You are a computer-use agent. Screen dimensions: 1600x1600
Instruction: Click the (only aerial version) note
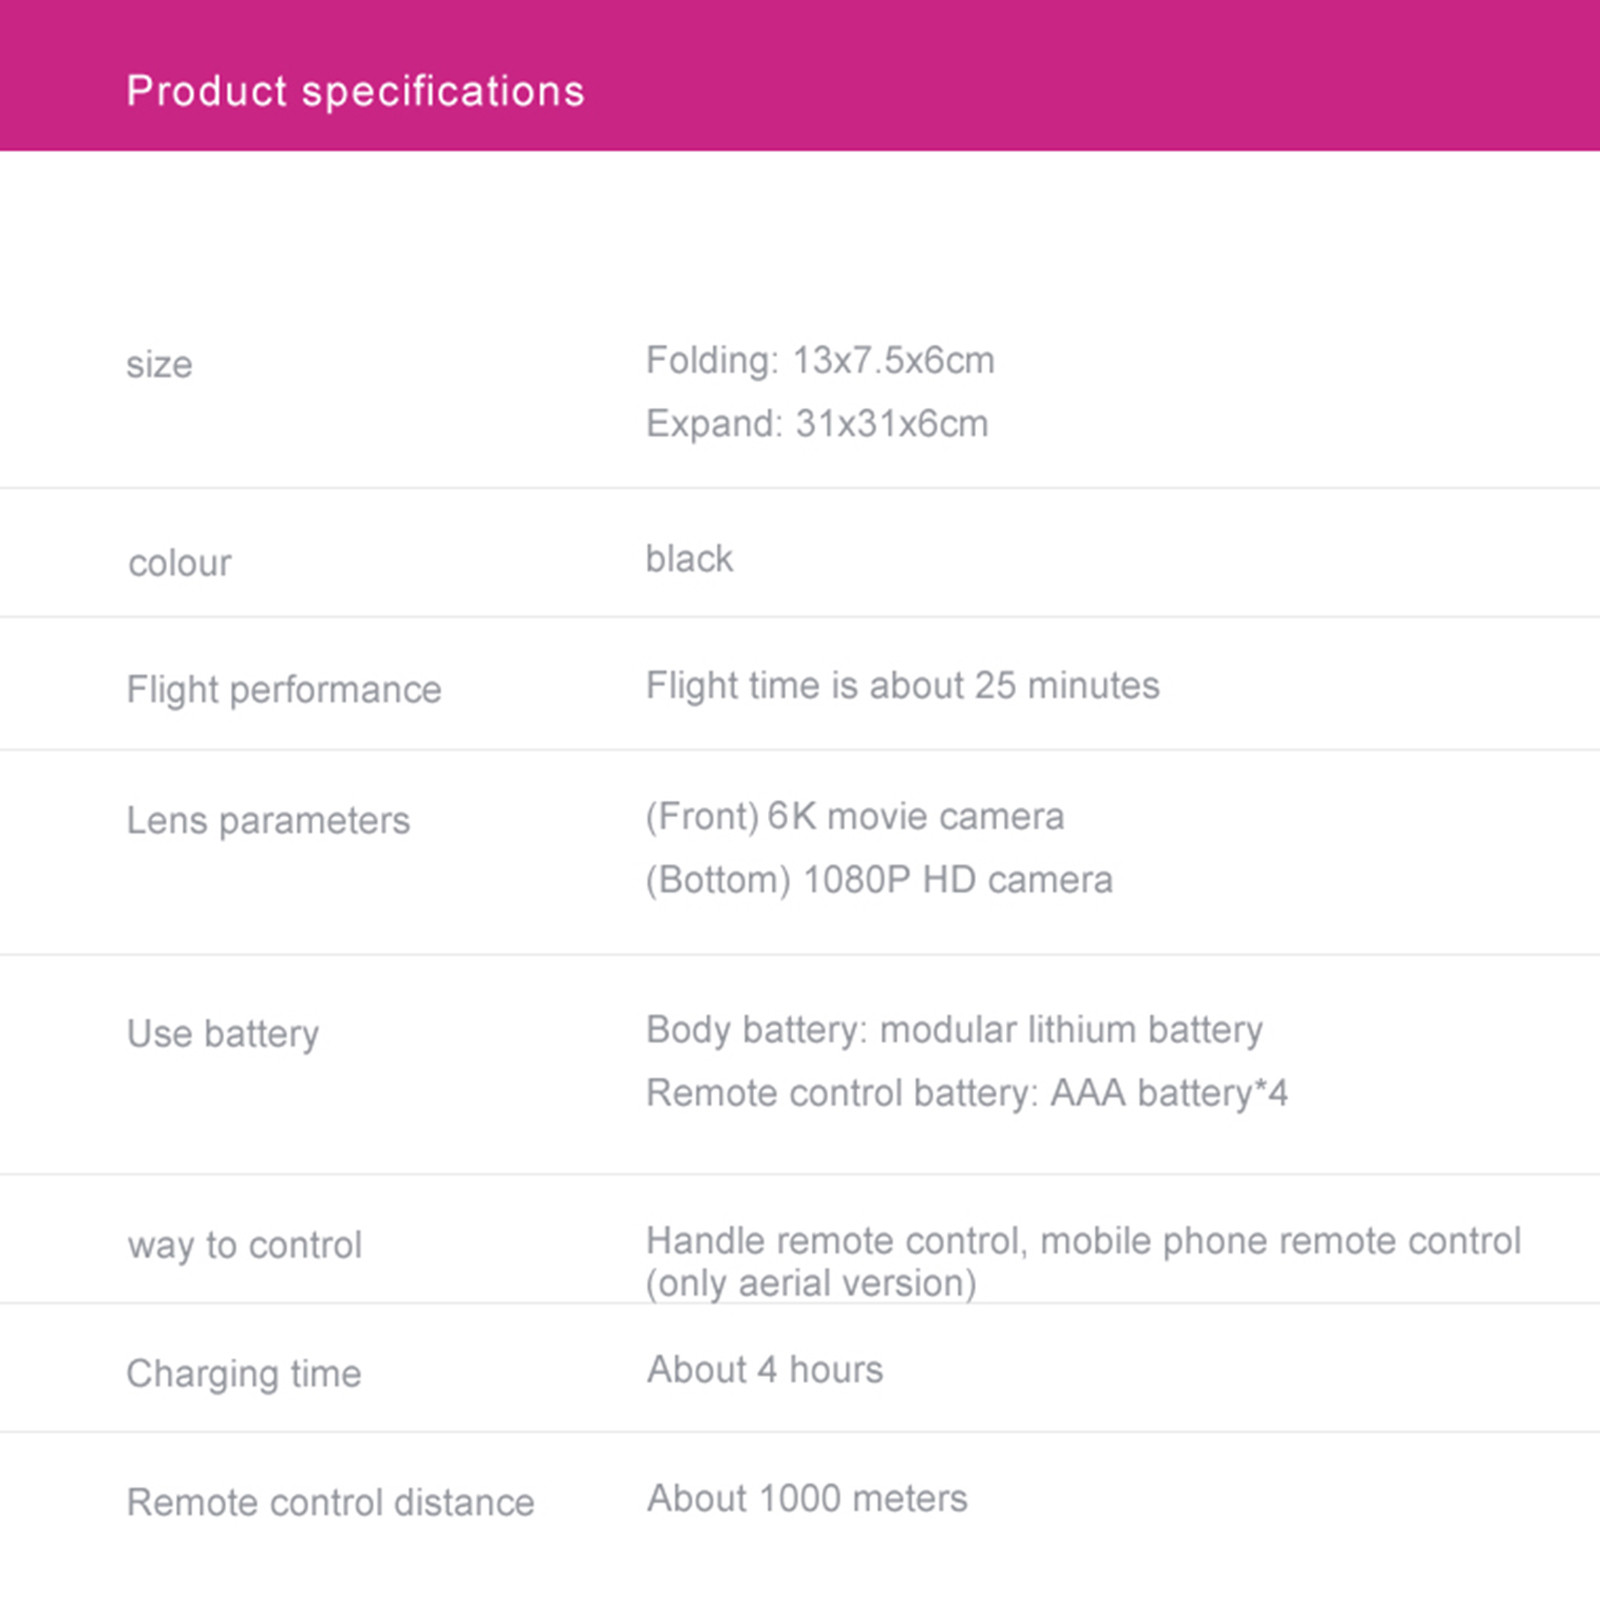click(x=811, y=1284)
